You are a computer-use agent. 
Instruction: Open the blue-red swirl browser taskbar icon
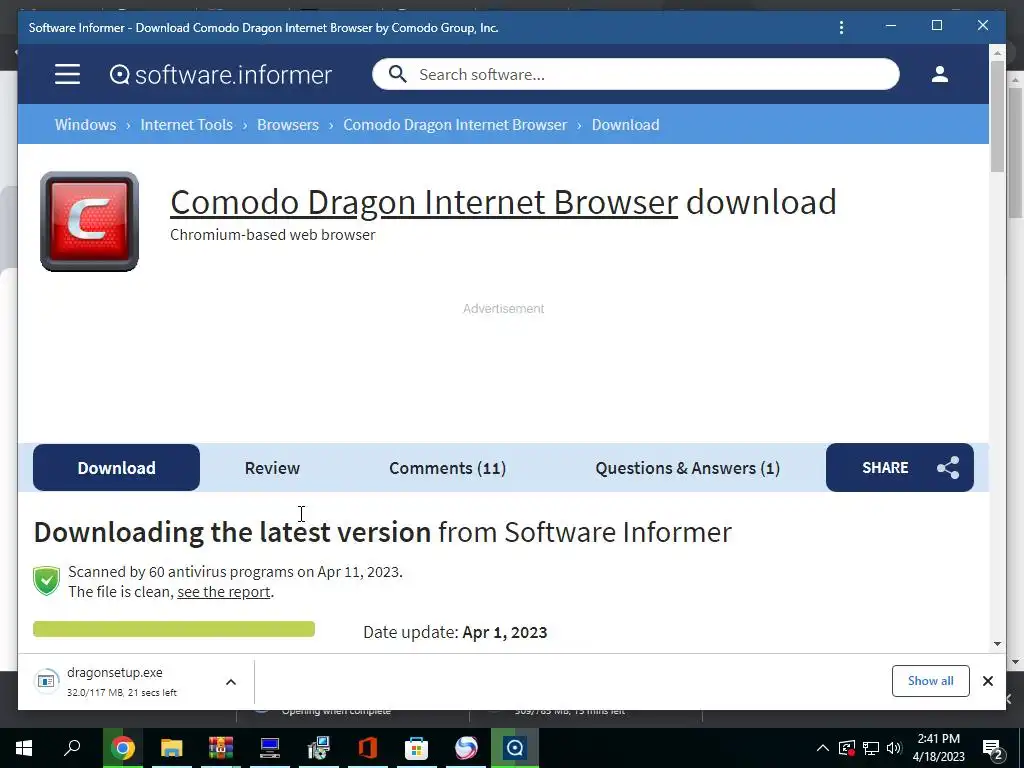466,748
